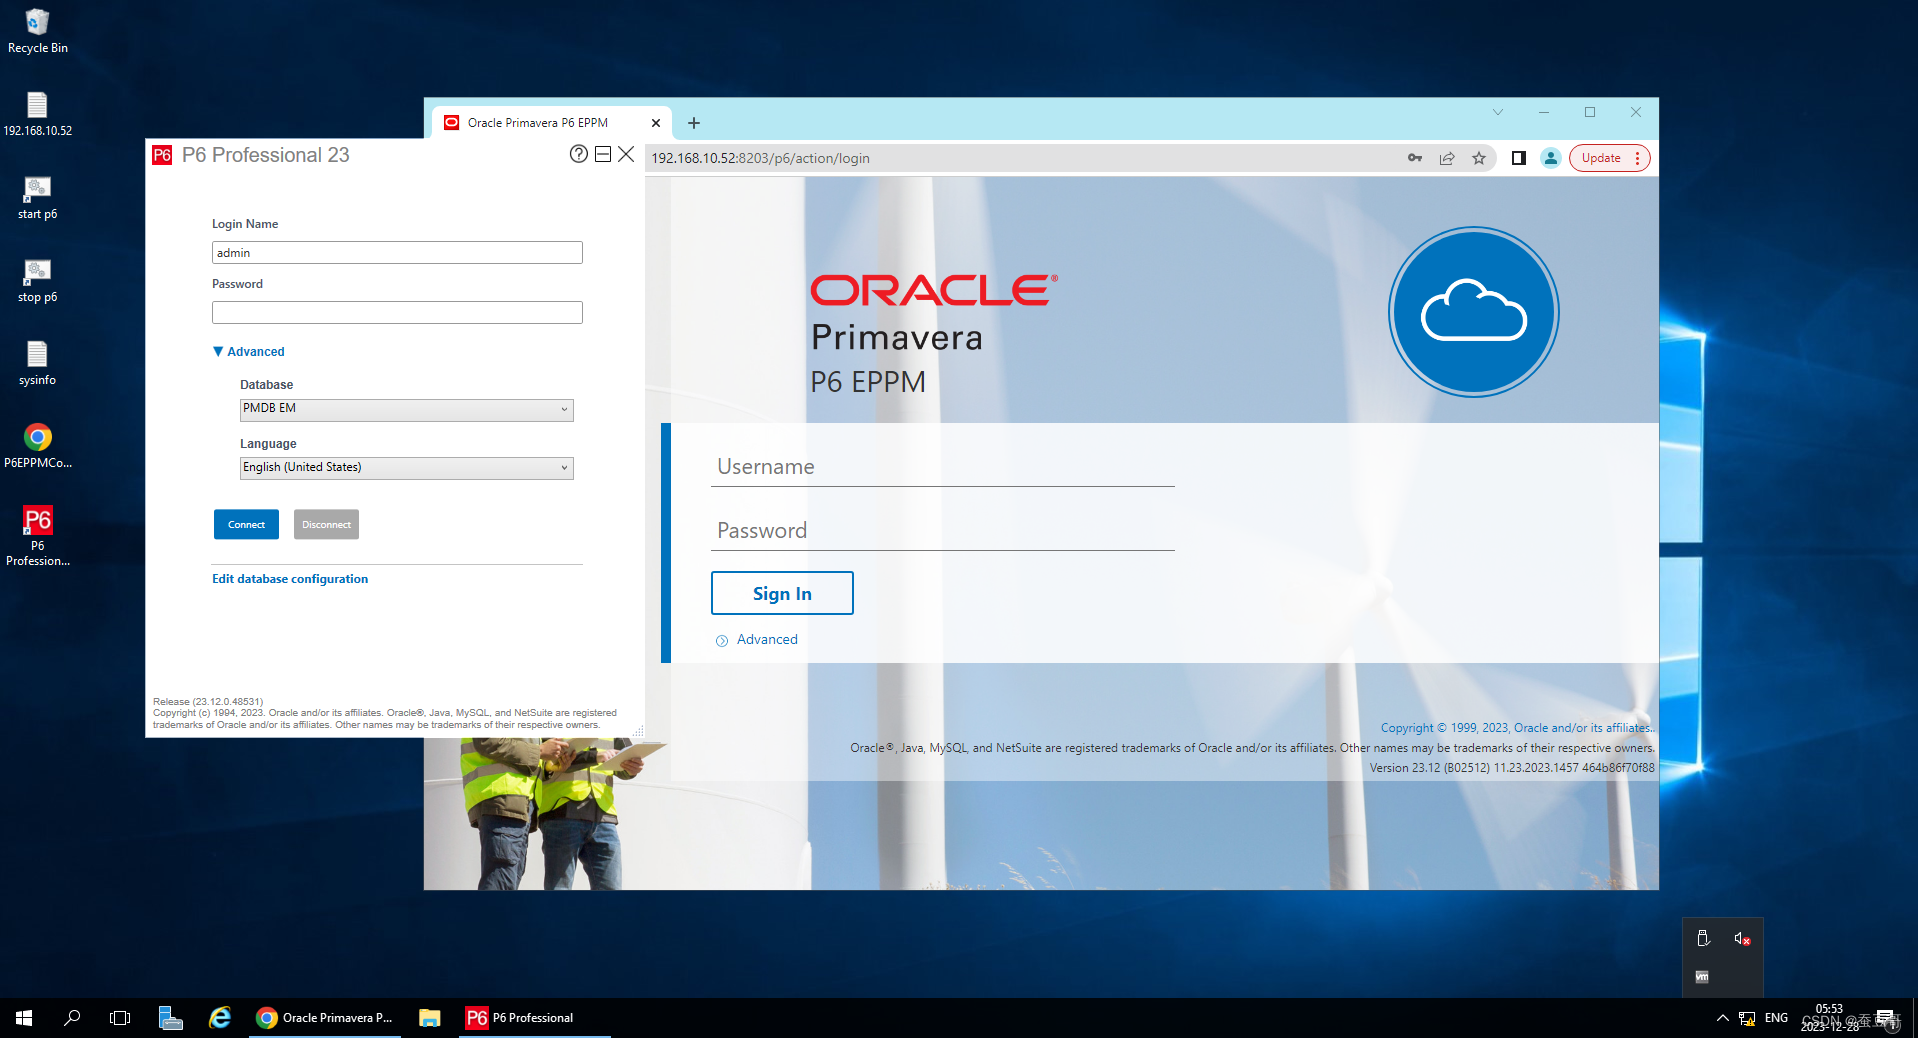This screenshot has width=1918, height=1038.
Task: Click the Connect button
Action: point(246,525)
